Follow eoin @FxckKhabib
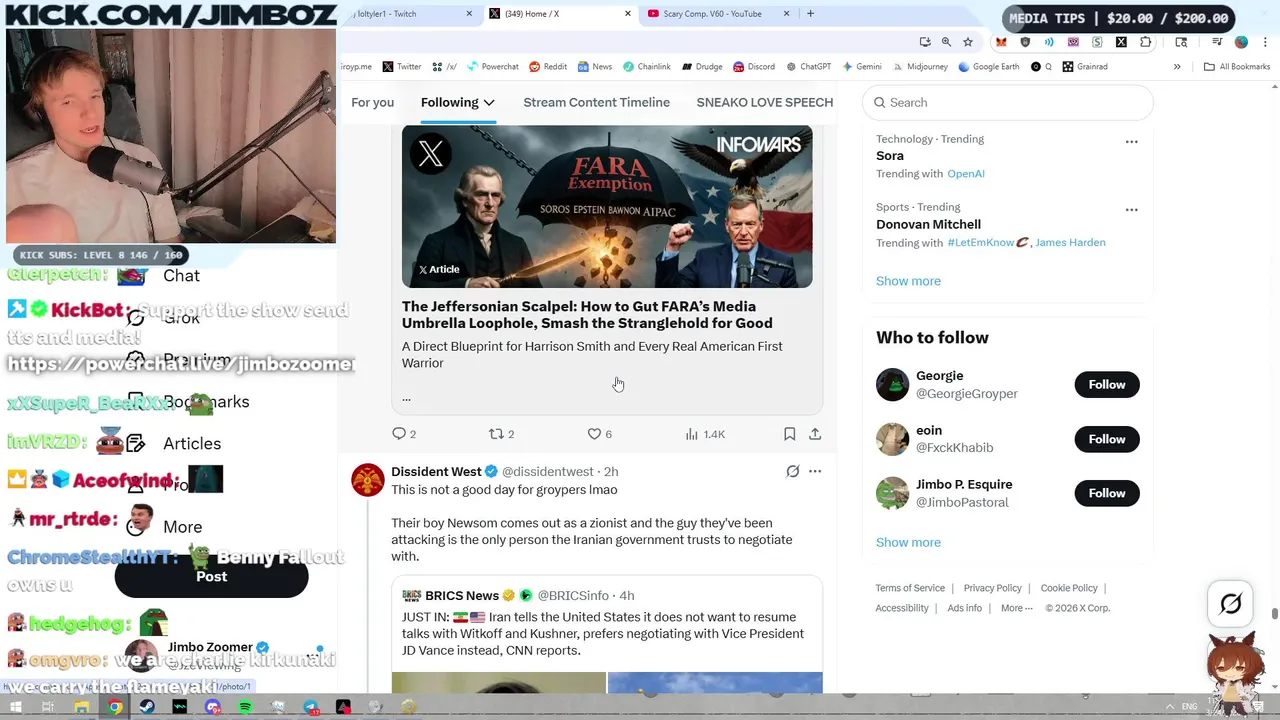 click(x=1107, y=439)
